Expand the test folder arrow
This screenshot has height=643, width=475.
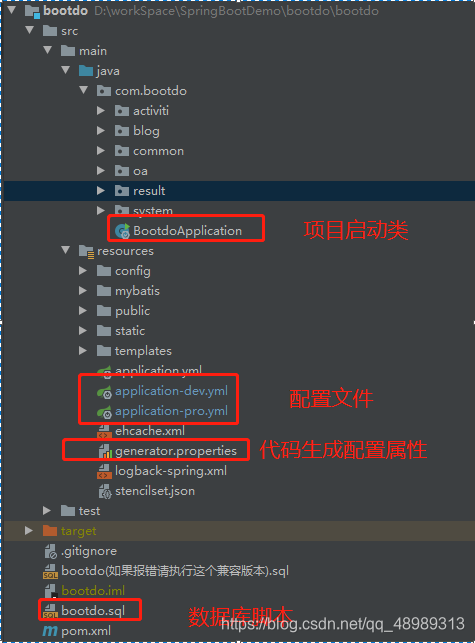(x=47, y=511)
